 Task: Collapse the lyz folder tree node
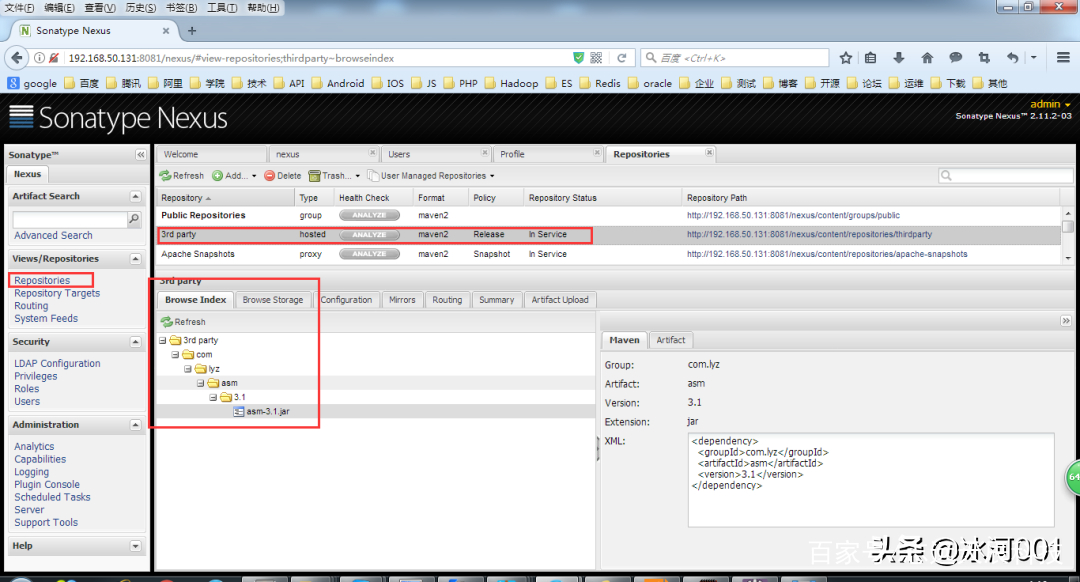(187, 369)
